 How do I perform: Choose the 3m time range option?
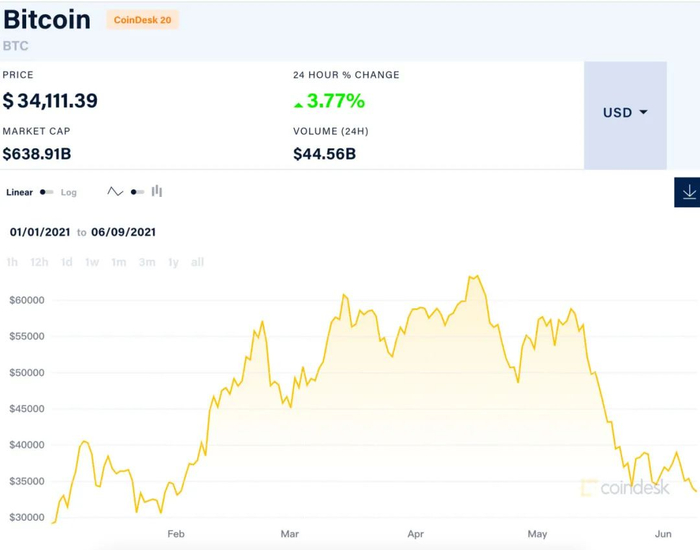pos(147,262)
